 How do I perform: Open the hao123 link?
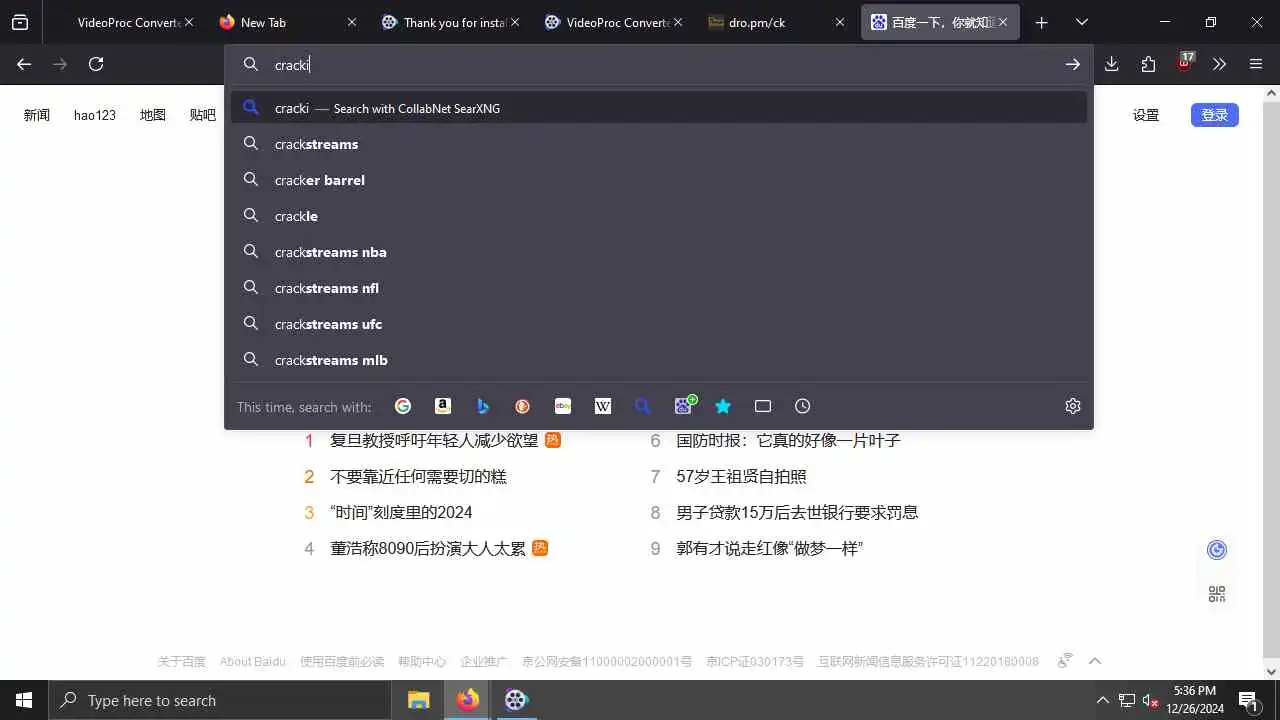pyautogui.click(x=95, y=115)
